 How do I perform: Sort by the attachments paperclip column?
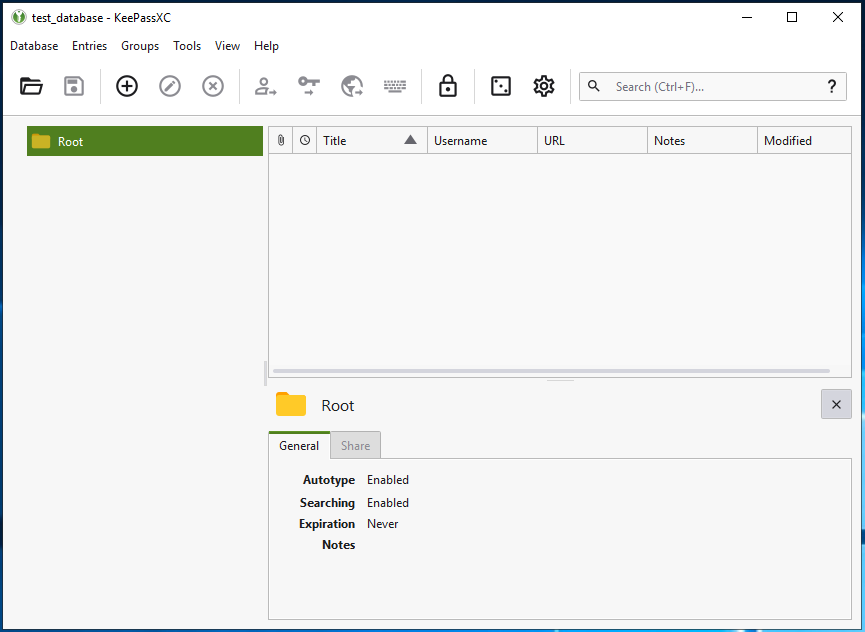[x=281, y=140]
